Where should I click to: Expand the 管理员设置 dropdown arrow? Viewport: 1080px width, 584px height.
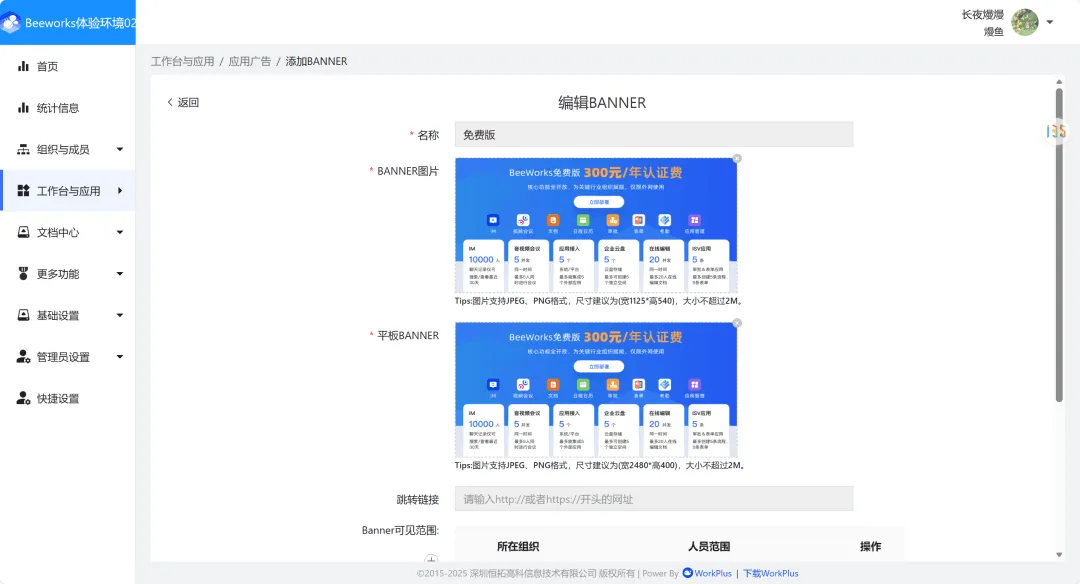click(120, 357)
